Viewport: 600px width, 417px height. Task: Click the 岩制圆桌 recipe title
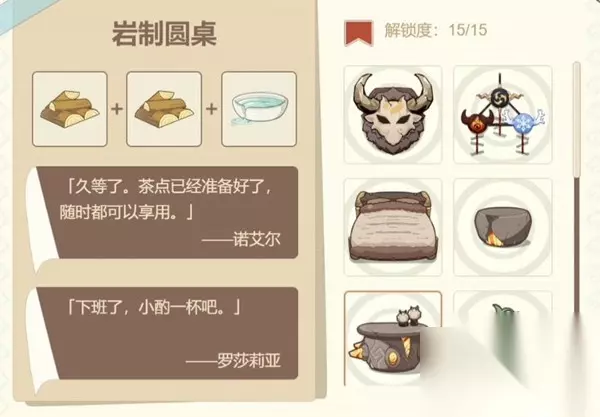point(165,34)
